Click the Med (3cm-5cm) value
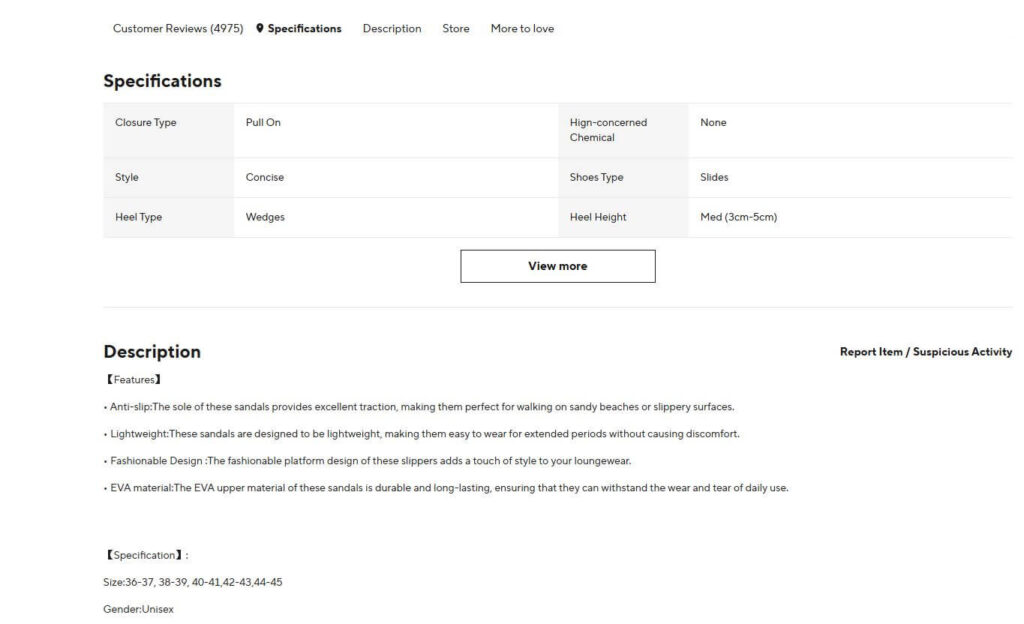The width and height of the screenshot is (1024, 624). pyautogui.click(x=739, y=217)
